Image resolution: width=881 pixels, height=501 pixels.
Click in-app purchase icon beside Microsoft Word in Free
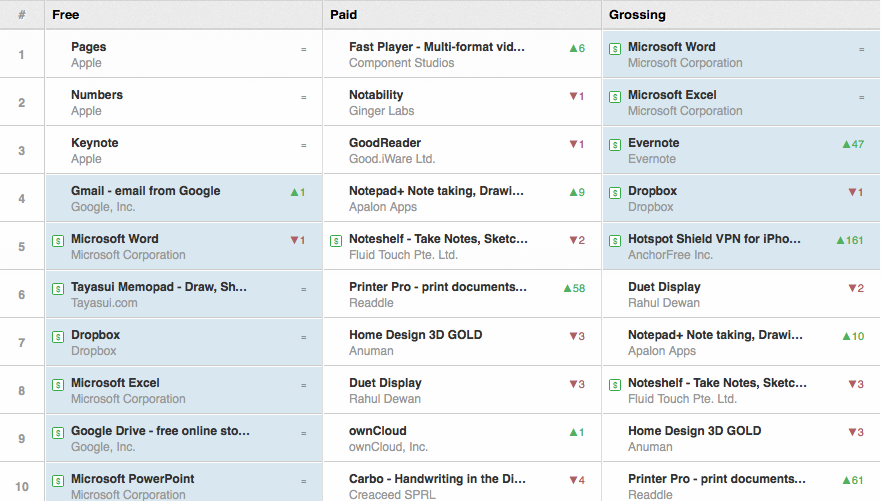58,241
